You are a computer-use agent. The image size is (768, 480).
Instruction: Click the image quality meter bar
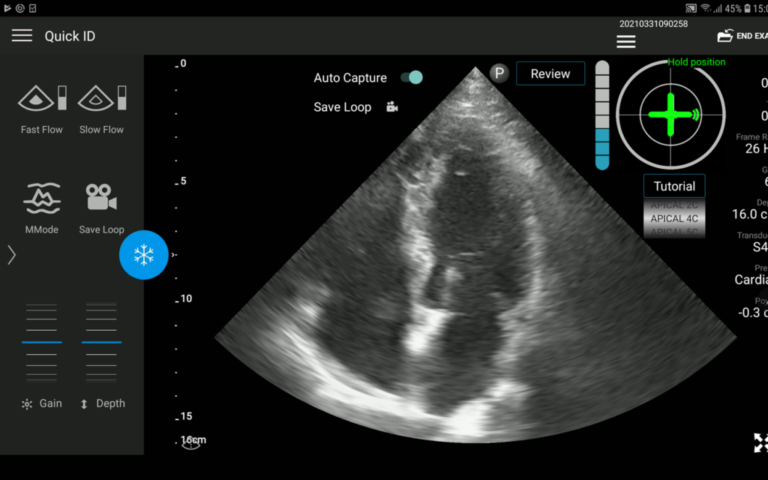coord(602,116)
